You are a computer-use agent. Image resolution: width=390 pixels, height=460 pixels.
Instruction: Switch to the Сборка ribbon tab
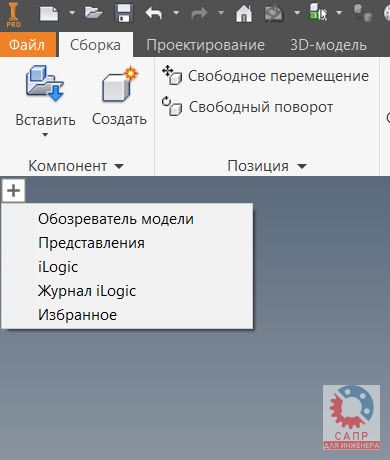(96, 45)
